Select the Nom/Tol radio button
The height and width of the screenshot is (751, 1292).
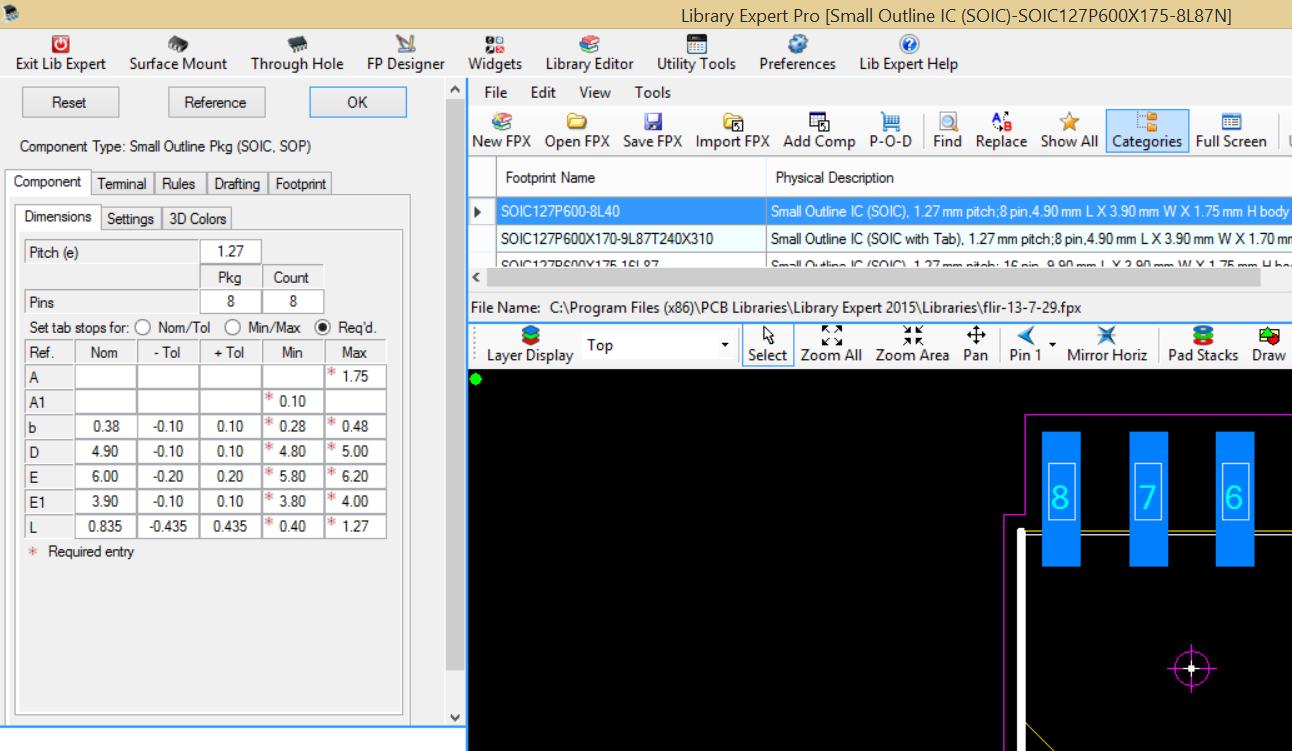[143, 327]
